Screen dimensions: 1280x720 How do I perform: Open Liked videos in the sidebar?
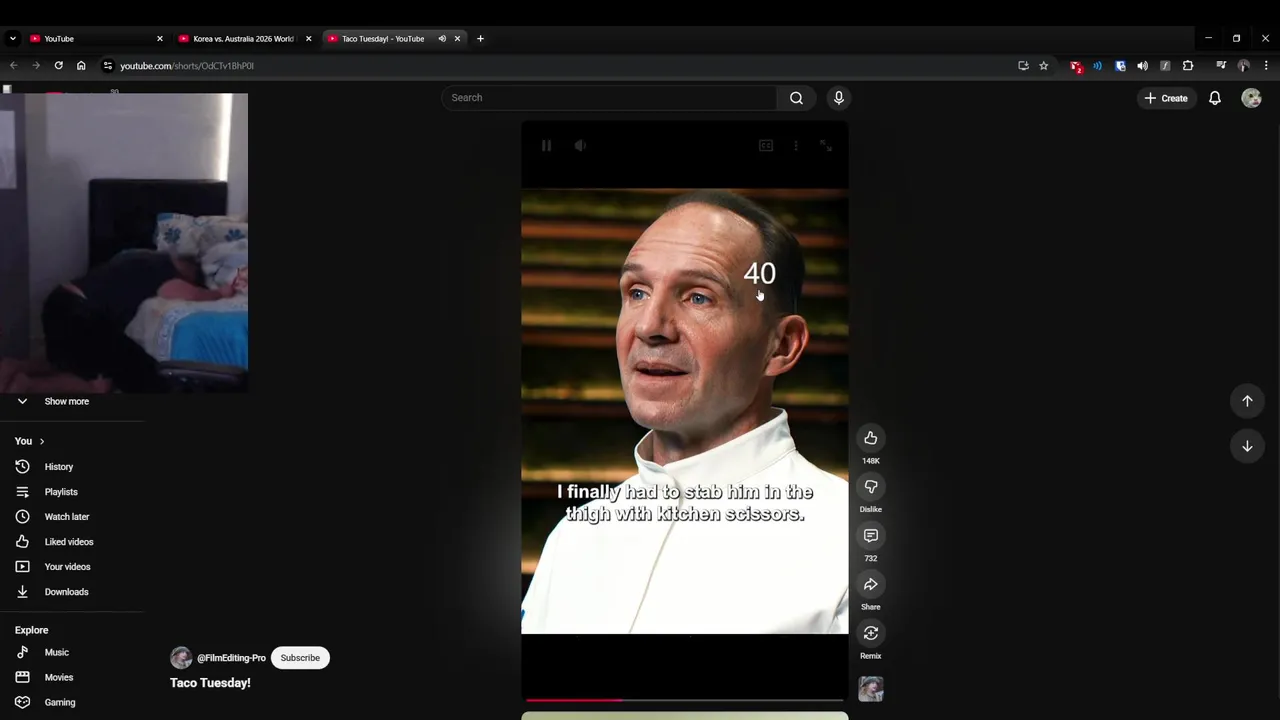(68, 542)
